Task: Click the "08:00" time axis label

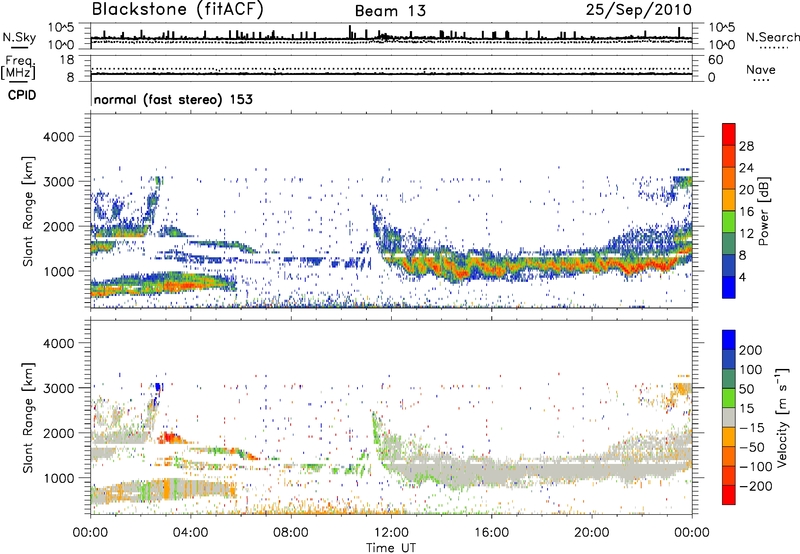Action: (291, 533)
